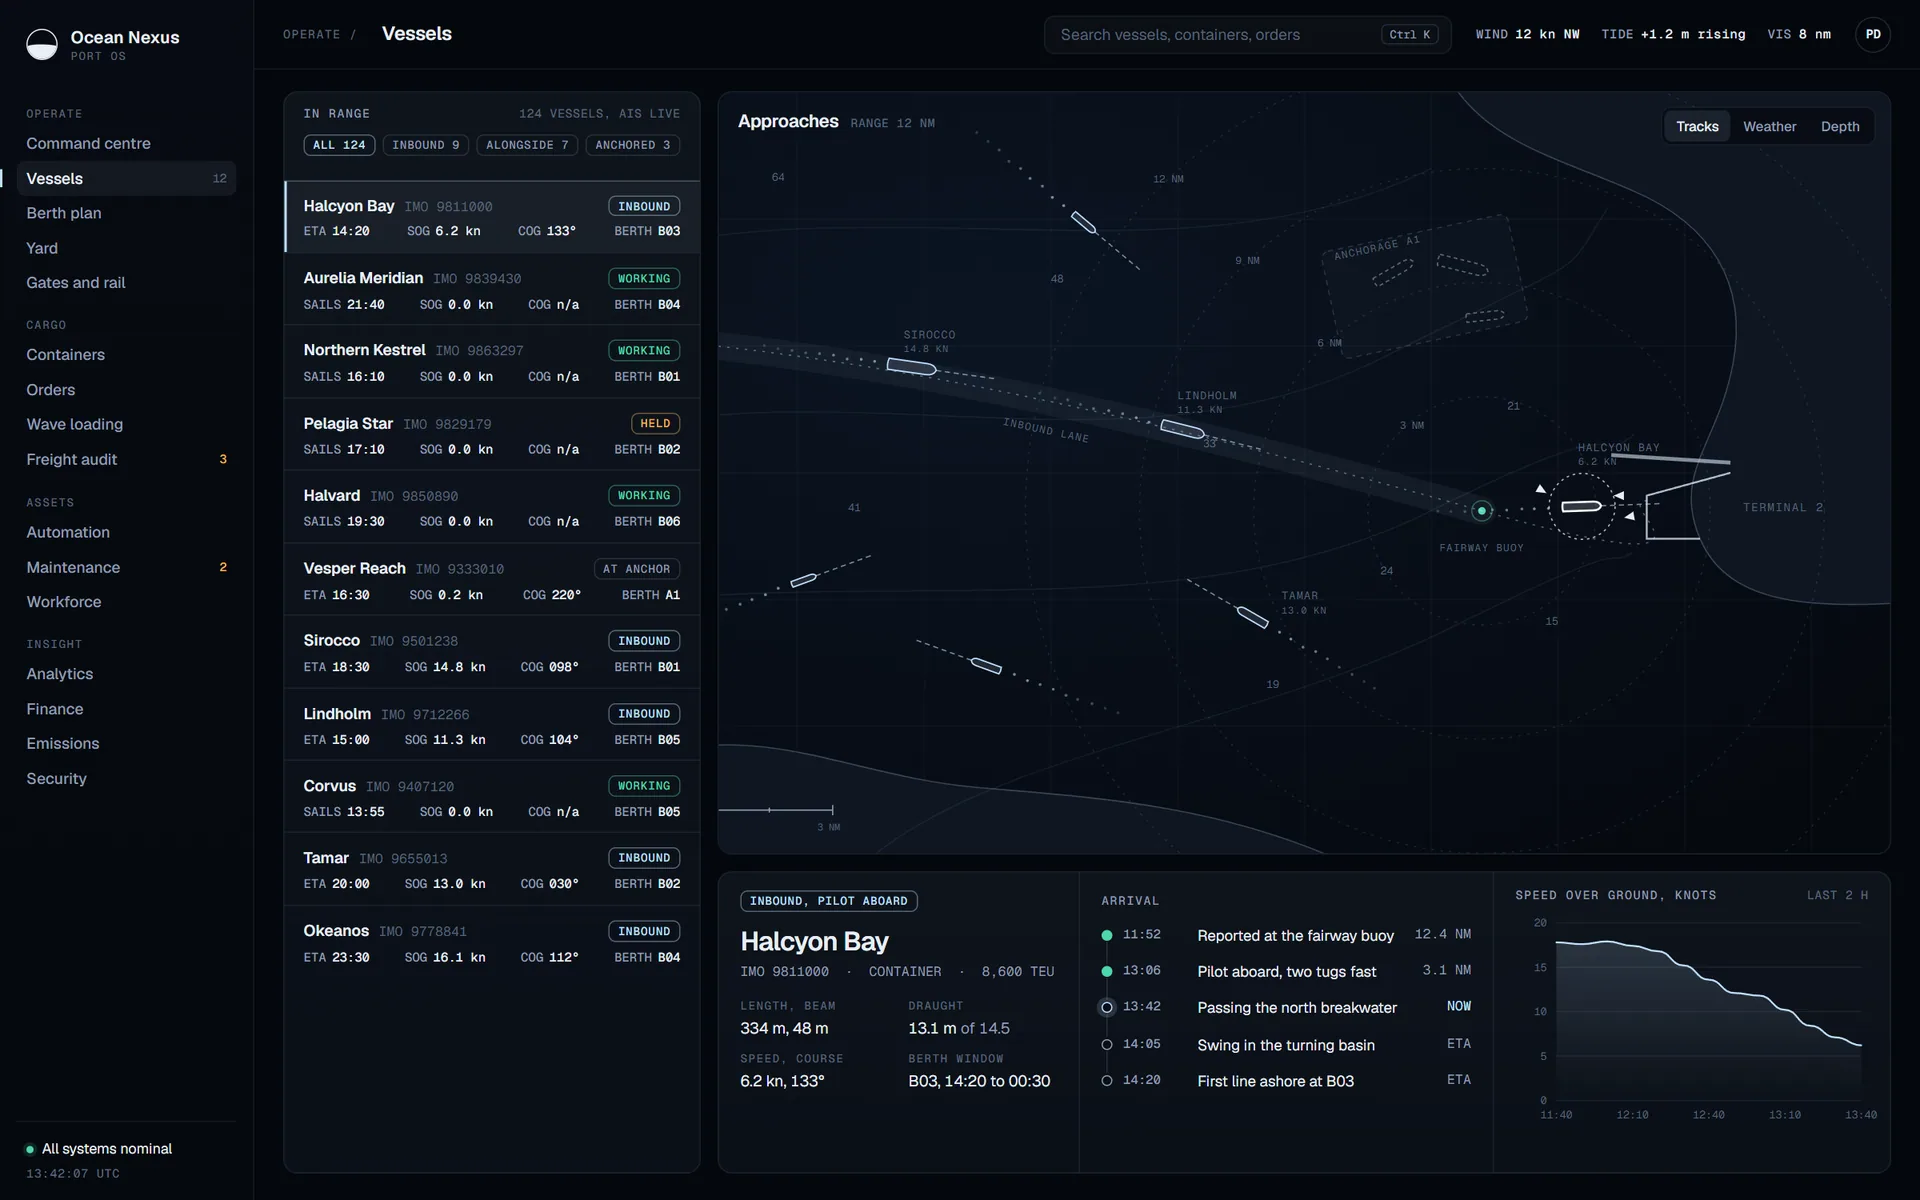Click the 14:20 First line ashore marker
Image resolution: width=1920 pixels, height=1200 pixels.
1107,1080
